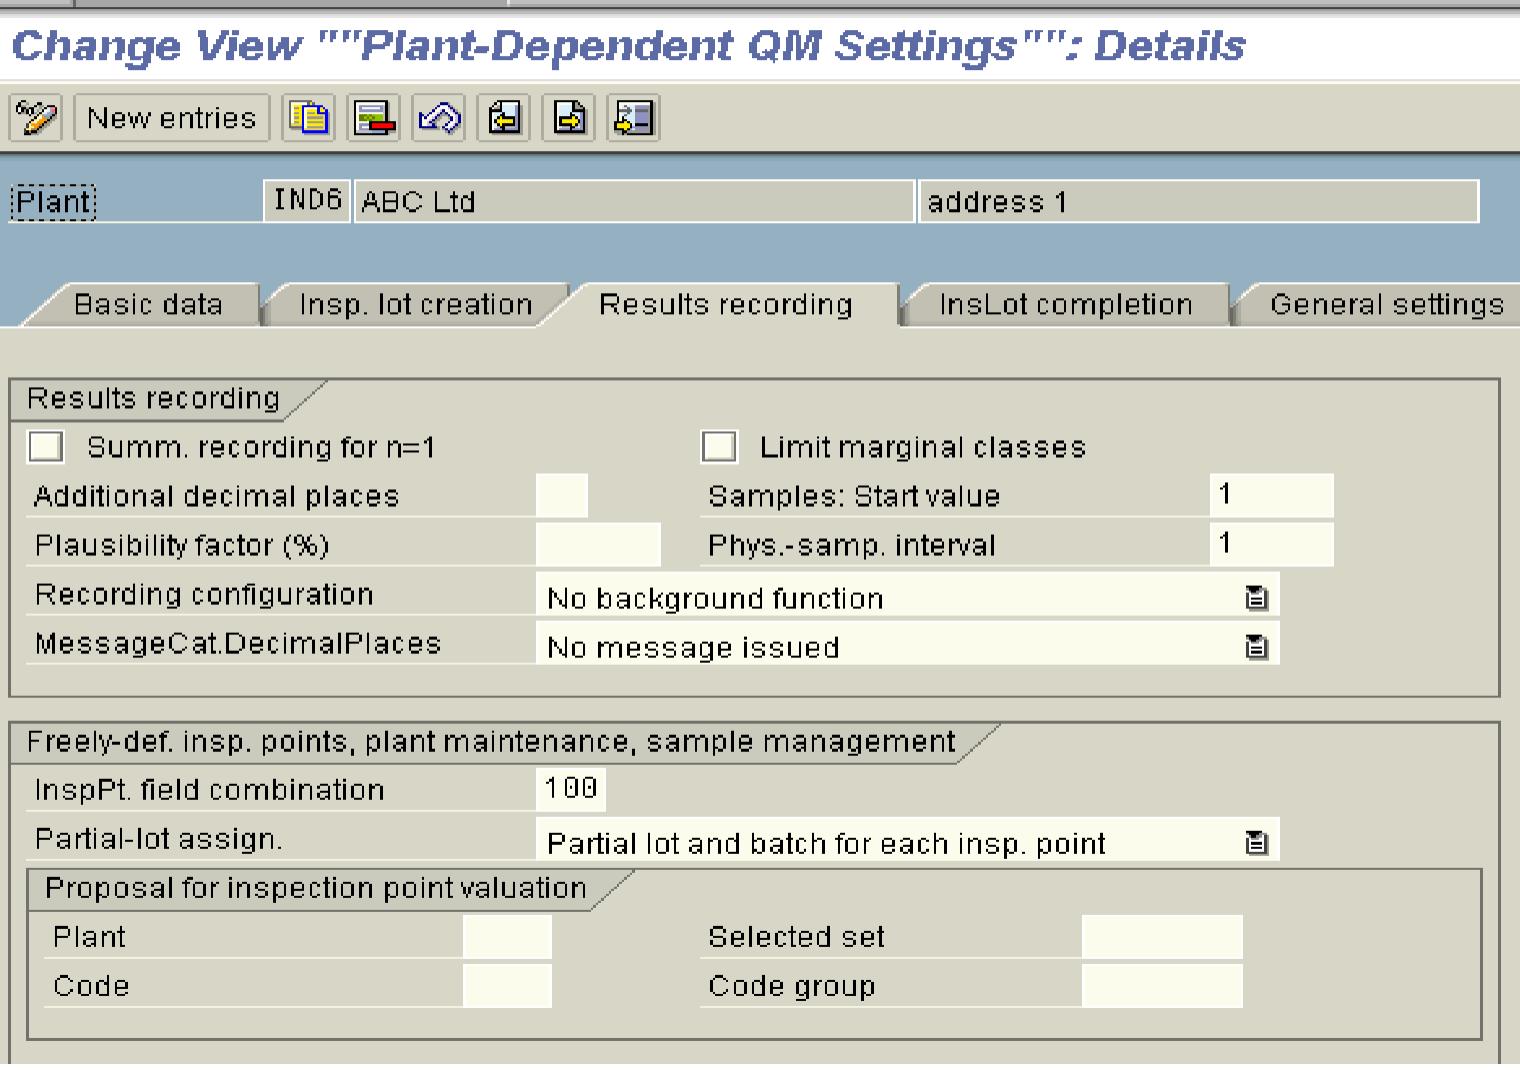Go to Previous Entry via toolbar icon
The width and height of the screenshot is (1520, 1073).
(x=503, y=118)
